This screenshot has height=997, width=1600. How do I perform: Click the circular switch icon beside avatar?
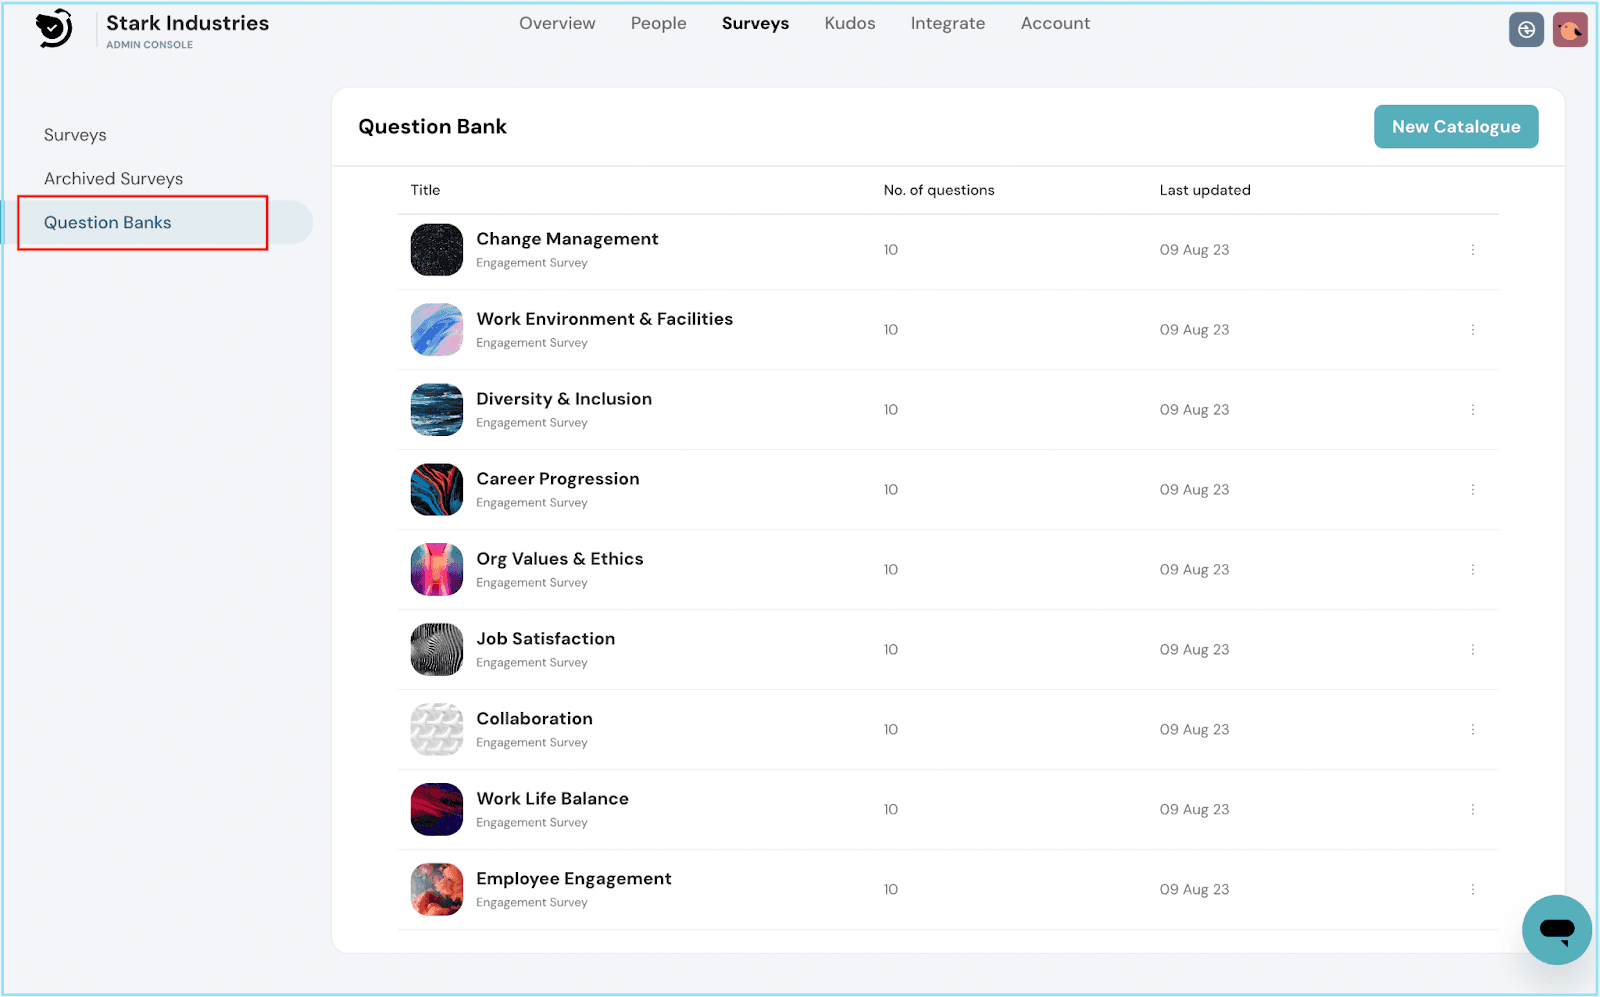point(1526,30)
